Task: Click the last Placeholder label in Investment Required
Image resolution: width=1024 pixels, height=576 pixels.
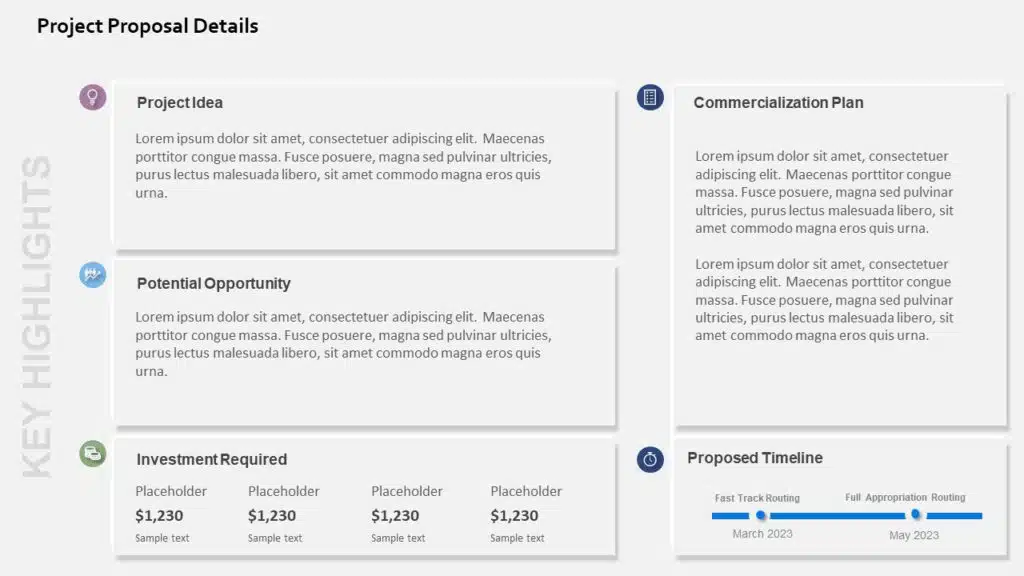Action: pyautogui.click(x=526, y=491)
